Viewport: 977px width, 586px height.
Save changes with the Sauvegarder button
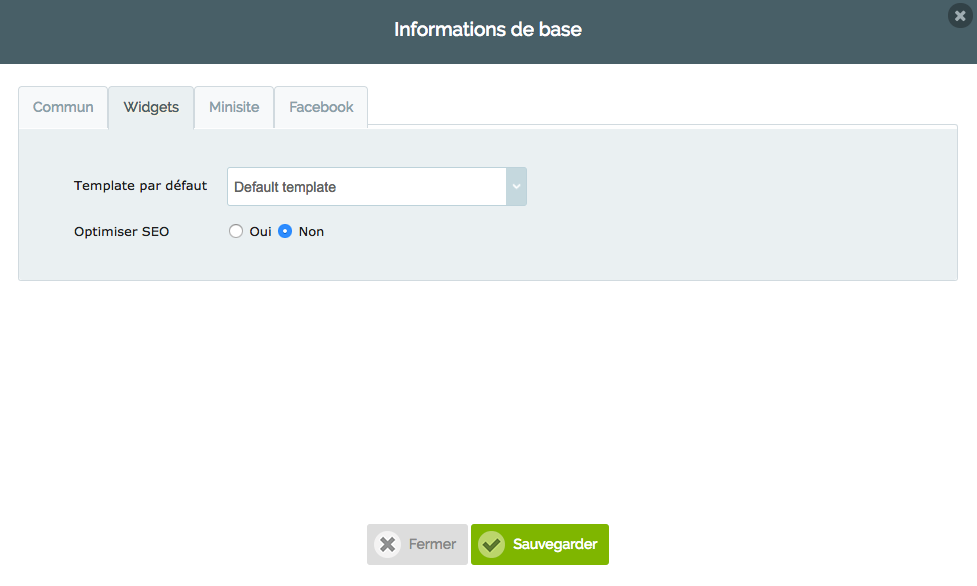pyautogui.click(x=540, y=544)
